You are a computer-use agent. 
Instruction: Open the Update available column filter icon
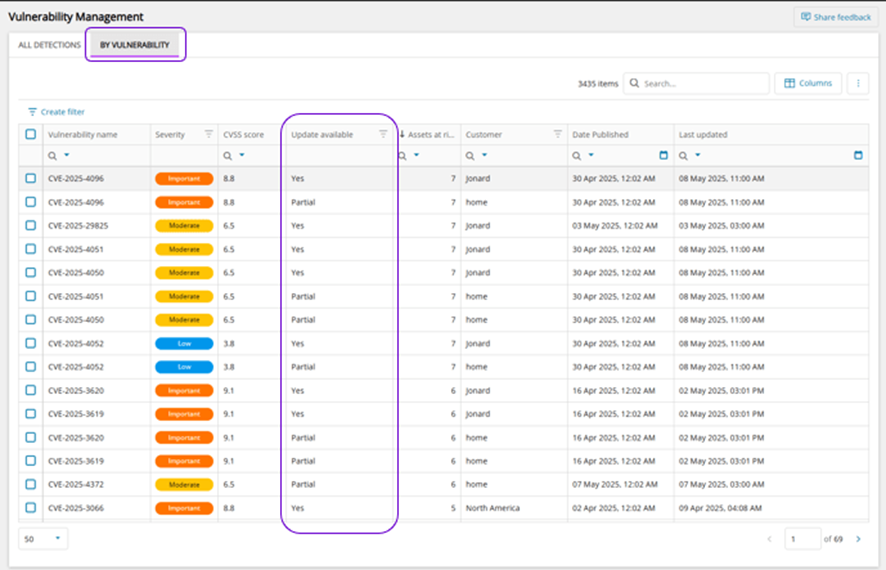tap(383, 134)
